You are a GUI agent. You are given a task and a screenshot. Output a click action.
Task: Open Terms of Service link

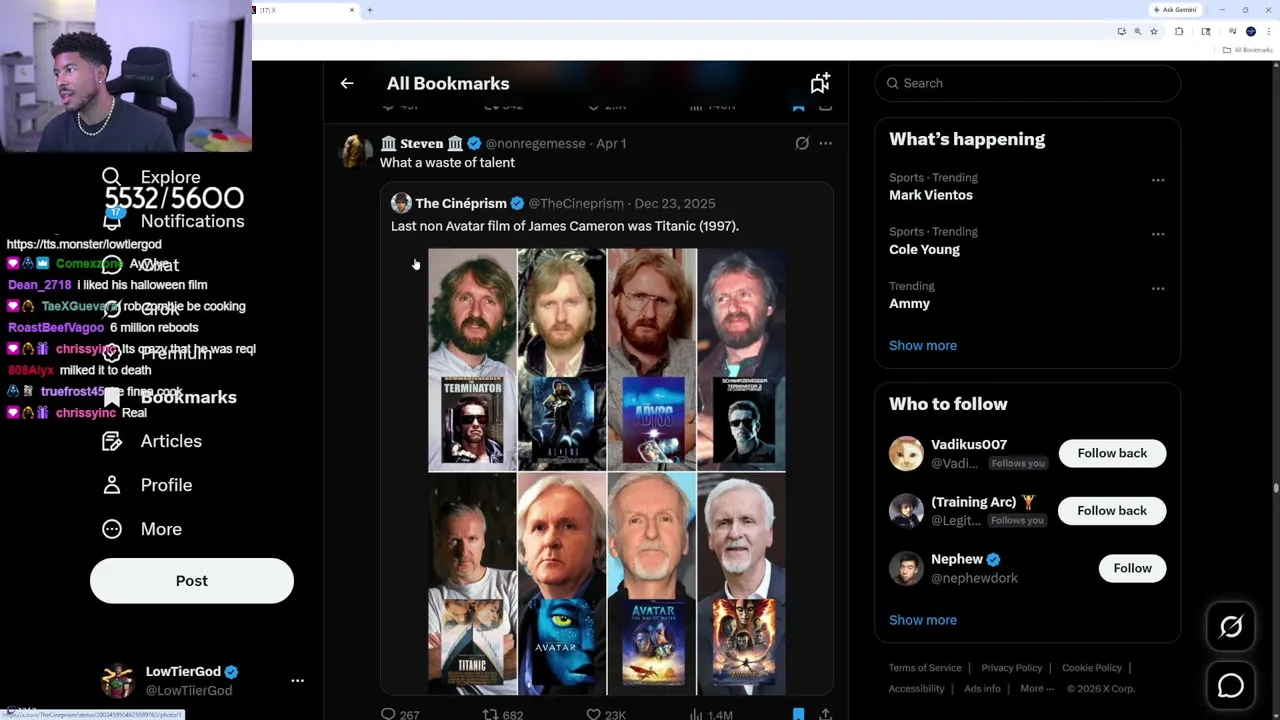tap(925, 668)
